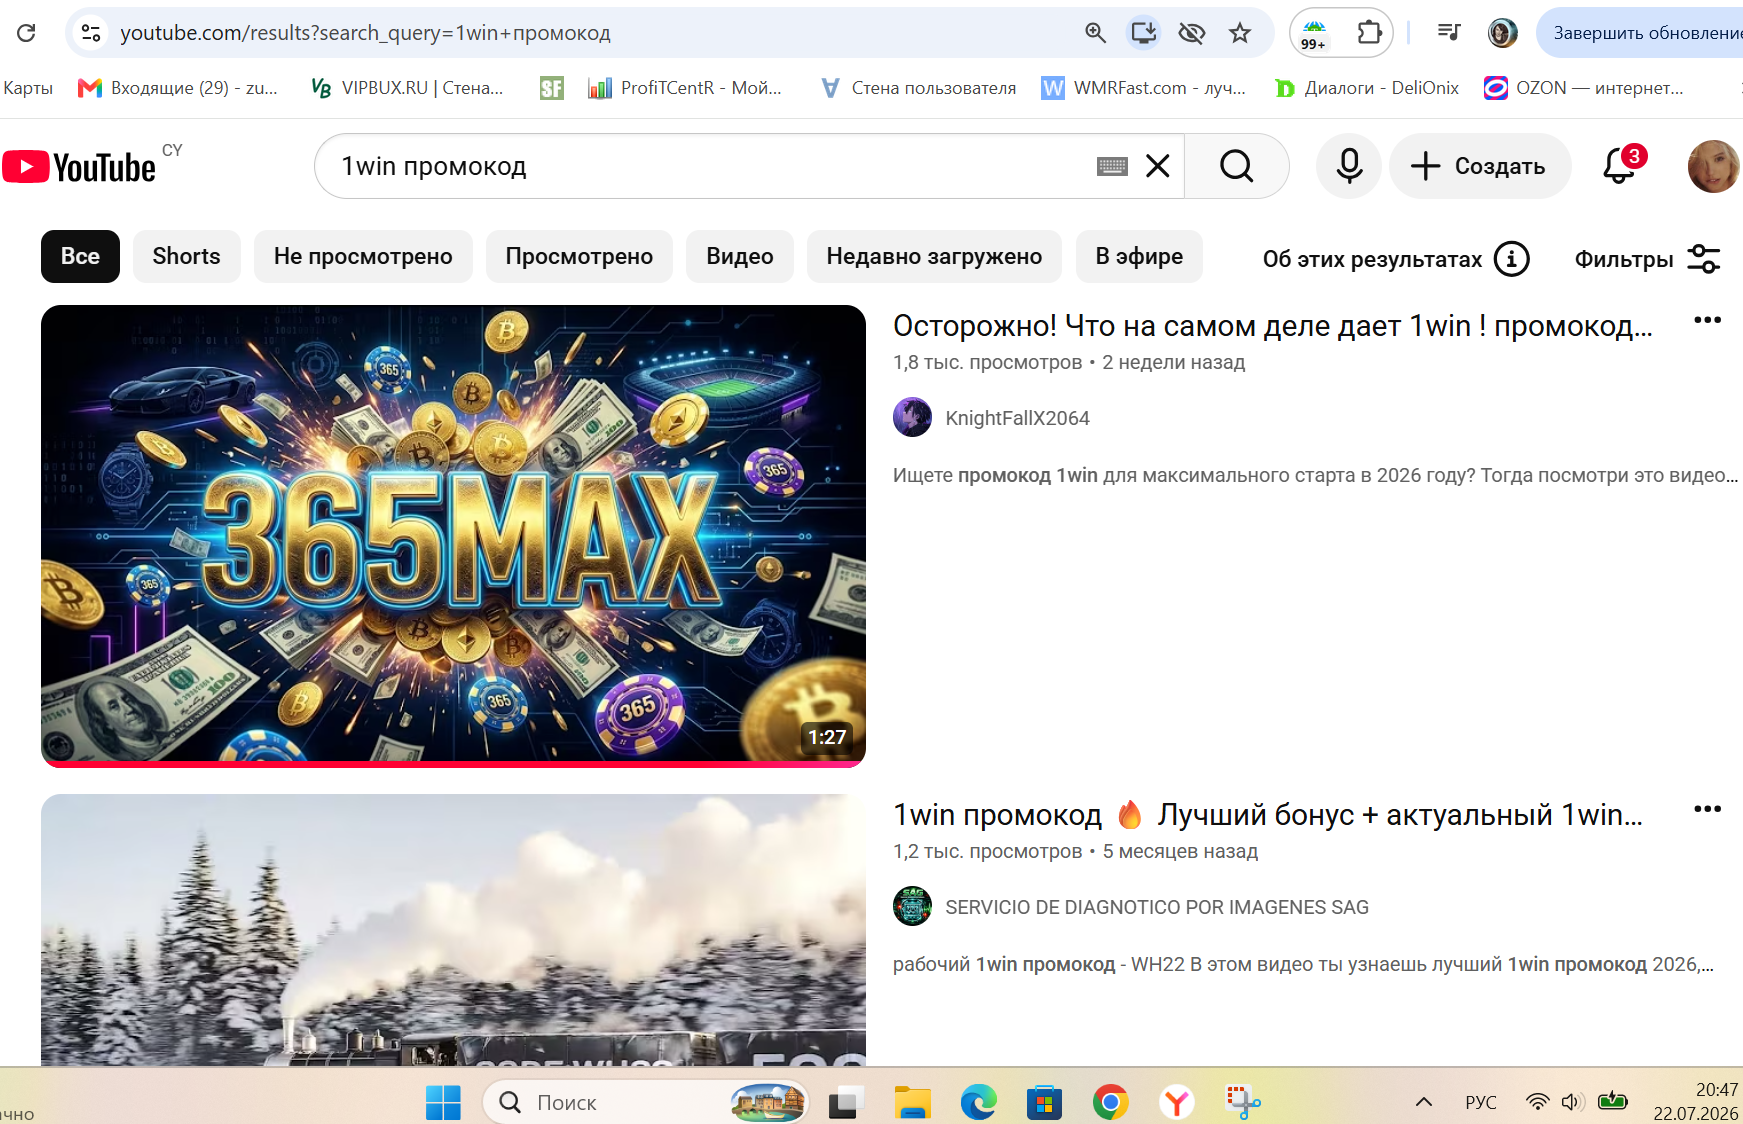
Task: Open Snipping Tool from the taskbar
Action: coord(1243,1103)
